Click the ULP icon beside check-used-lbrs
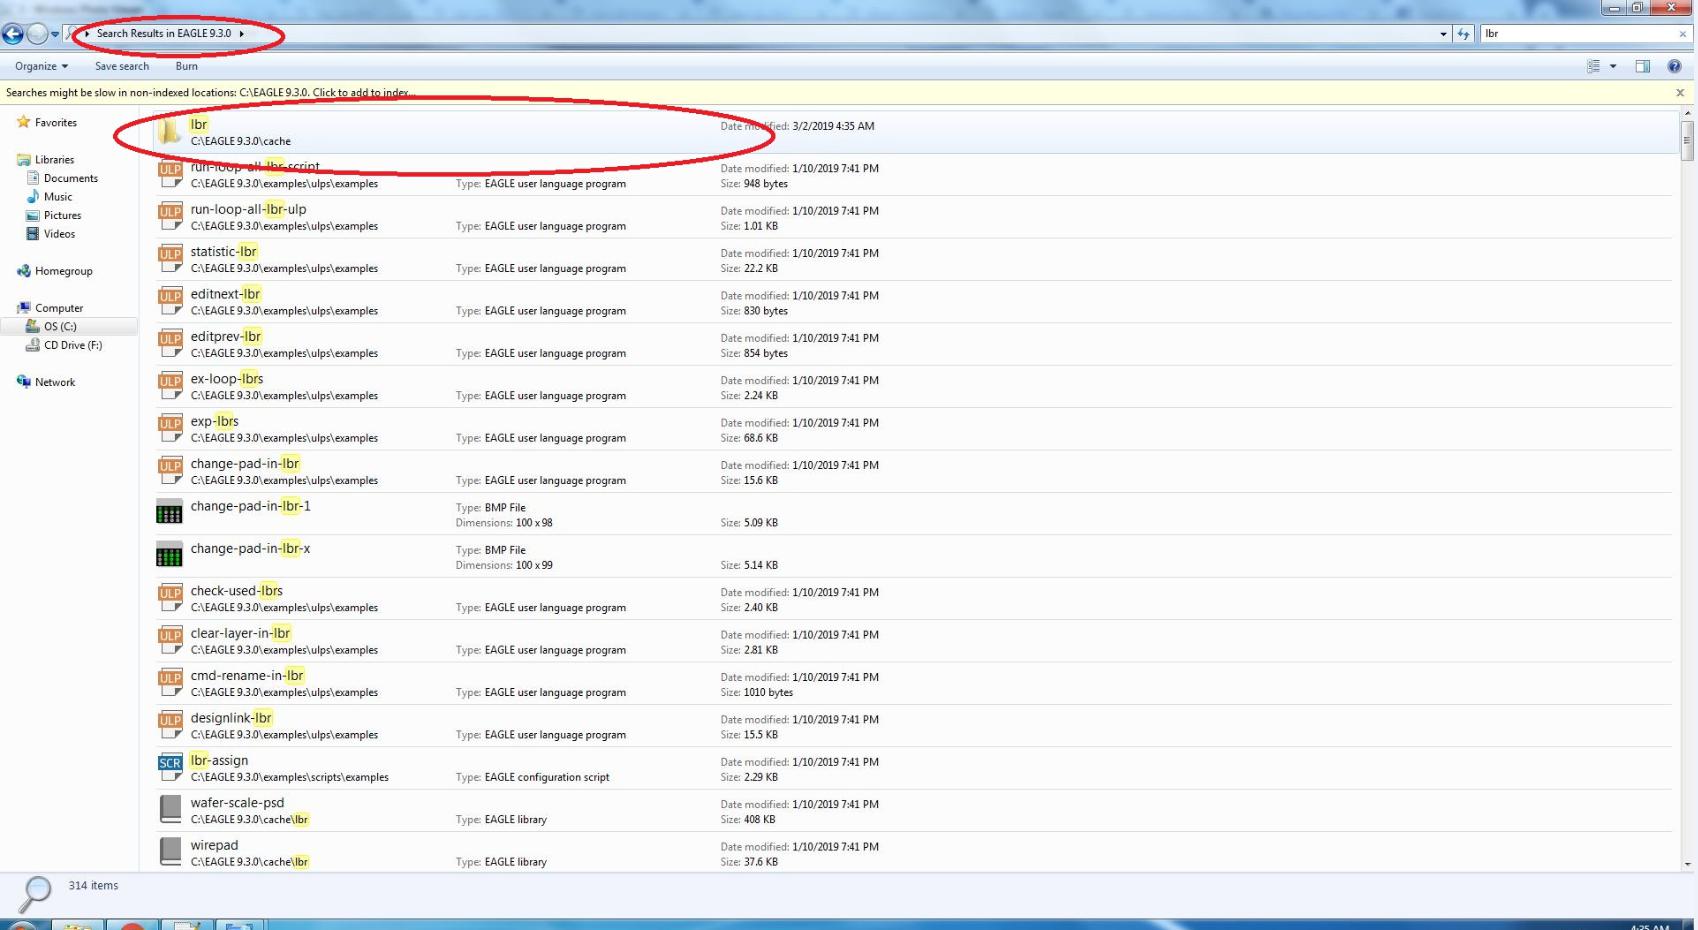 tap(170, 598)
